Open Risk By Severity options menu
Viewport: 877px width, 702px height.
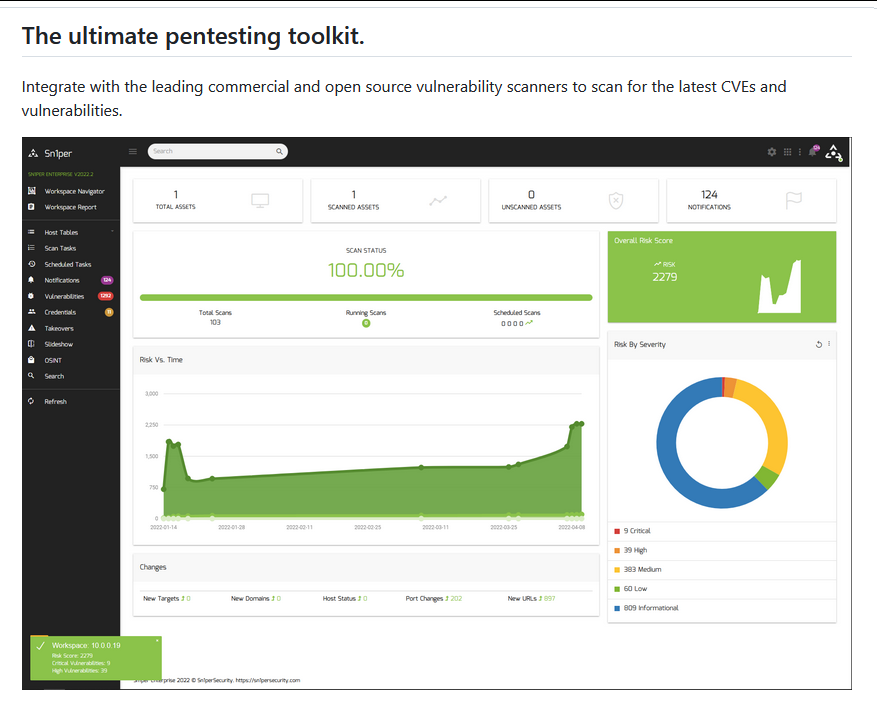tap(829, 344)
